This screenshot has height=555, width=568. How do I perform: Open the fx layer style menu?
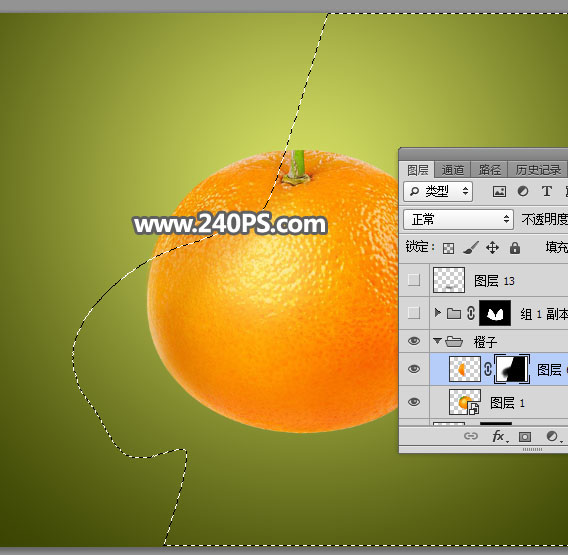tap(499, 436)
